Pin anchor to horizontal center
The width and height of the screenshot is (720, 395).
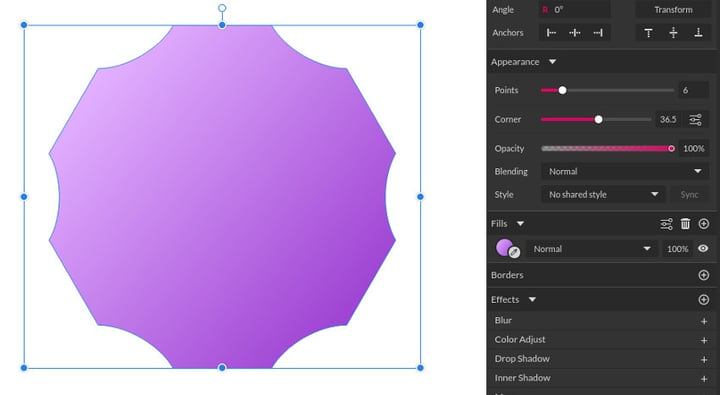(x=574, y=33)
